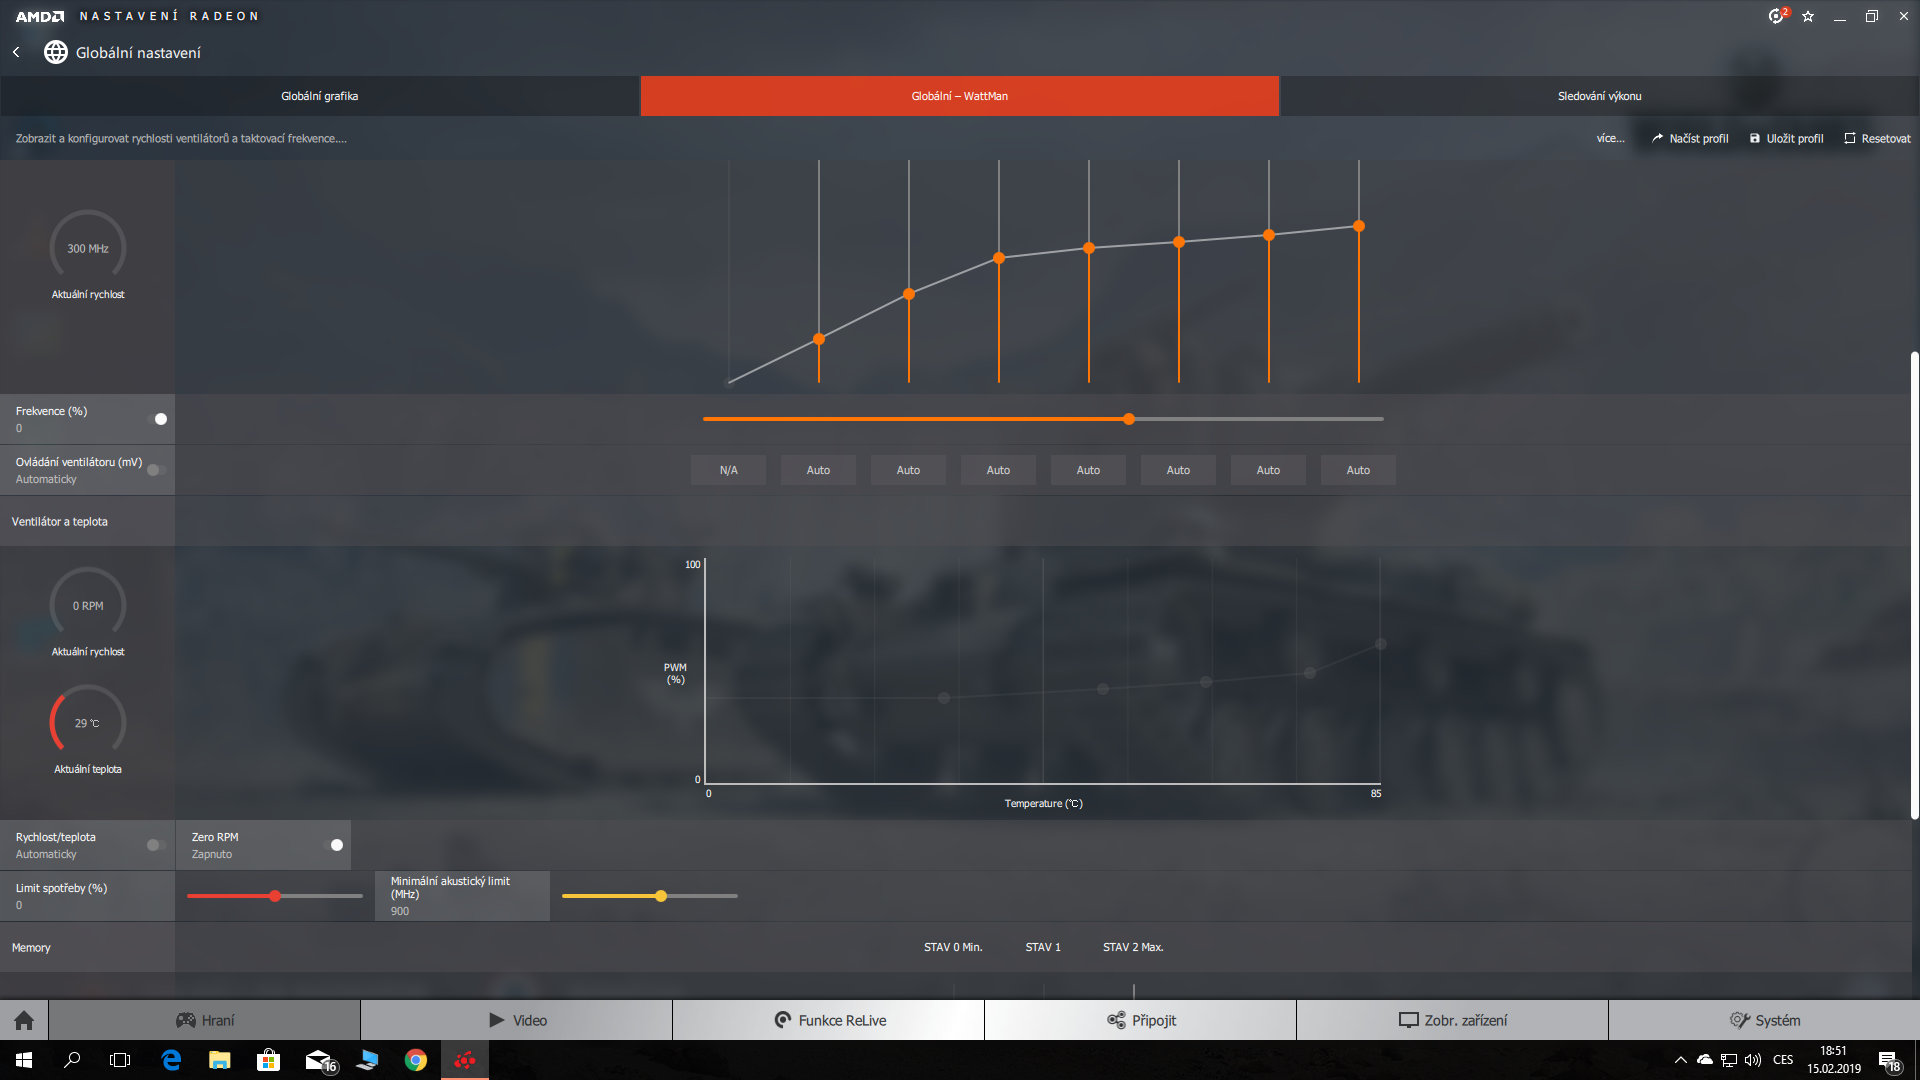Click the Limit spotřeby red slider
The width and height of the screenshot is (1920, 1080).
click(x=274, y=896)
